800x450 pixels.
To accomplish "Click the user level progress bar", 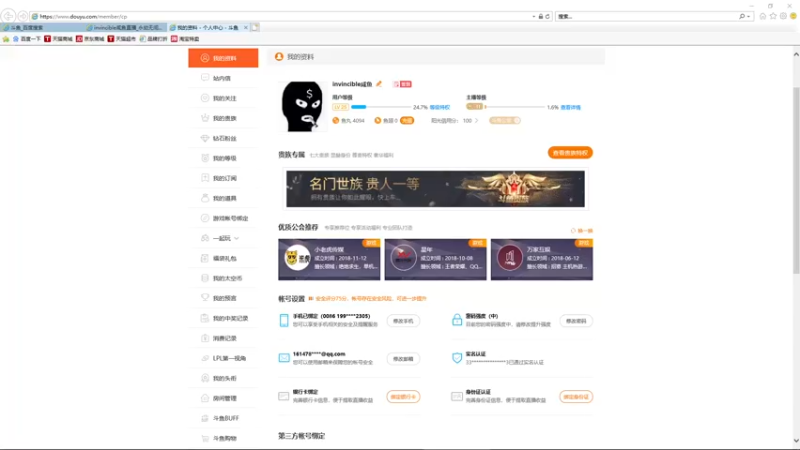I will click(x=381, y=107).
